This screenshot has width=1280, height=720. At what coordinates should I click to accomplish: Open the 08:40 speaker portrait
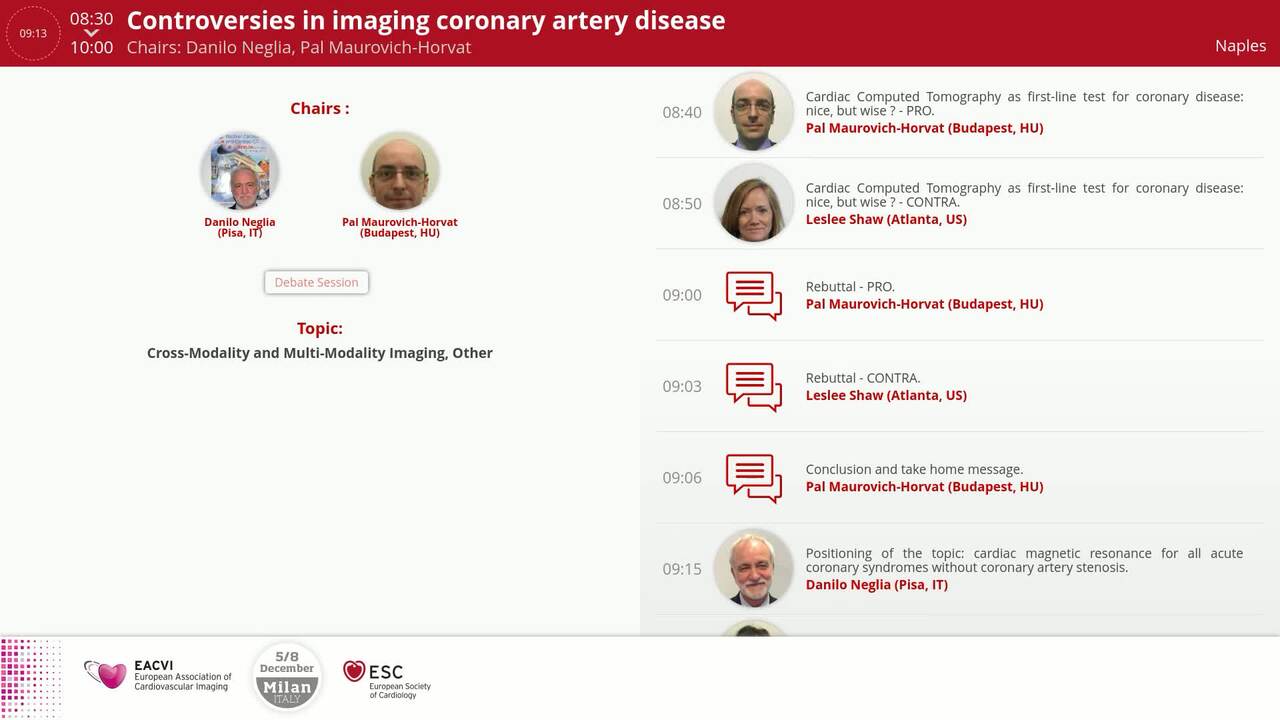pos(753,111)
